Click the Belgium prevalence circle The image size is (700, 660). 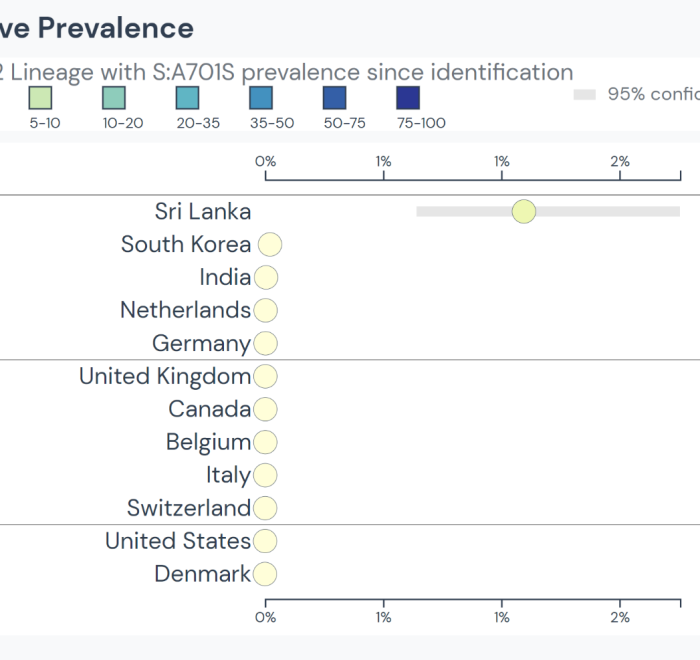tap(265, 442)
